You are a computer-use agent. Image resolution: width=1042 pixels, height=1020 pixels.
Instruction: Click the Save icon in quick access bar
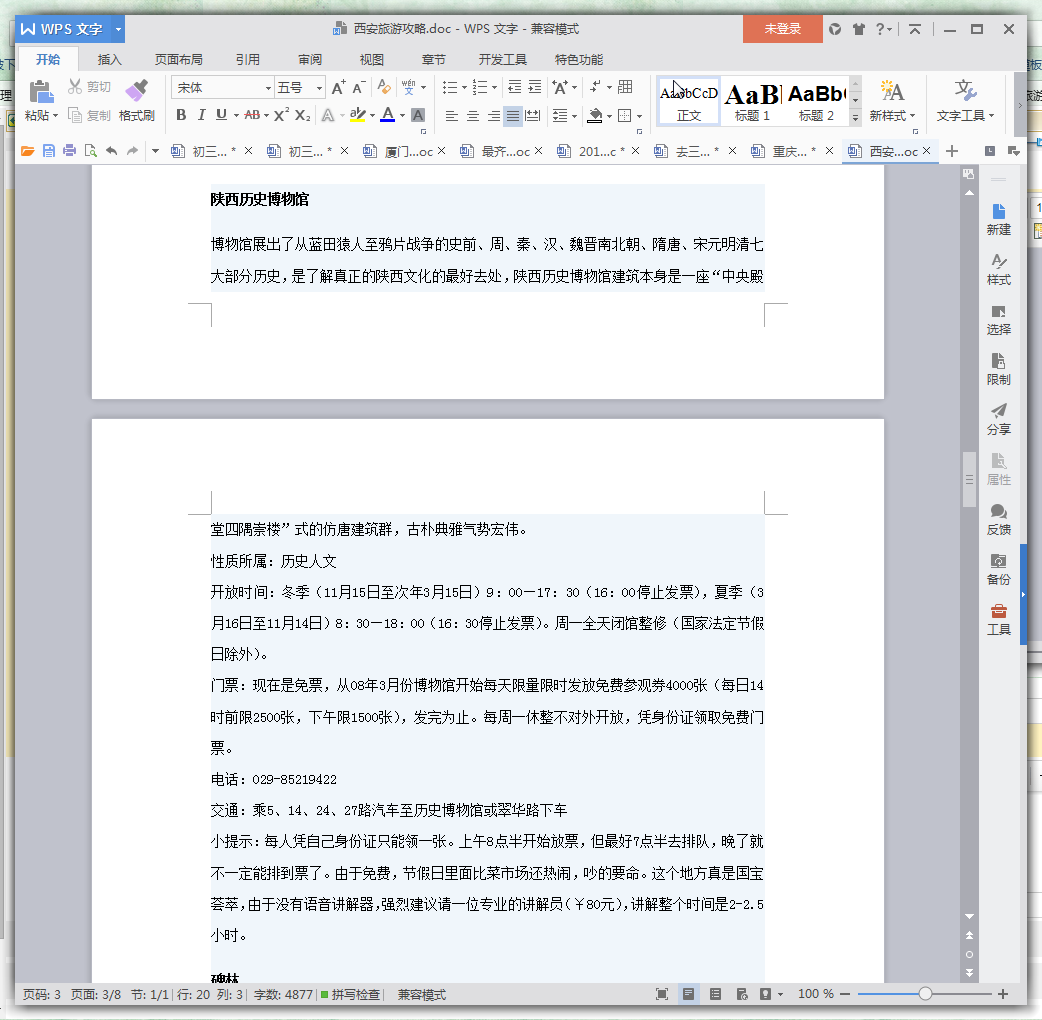pyautogui.click(x=48, y=151)
